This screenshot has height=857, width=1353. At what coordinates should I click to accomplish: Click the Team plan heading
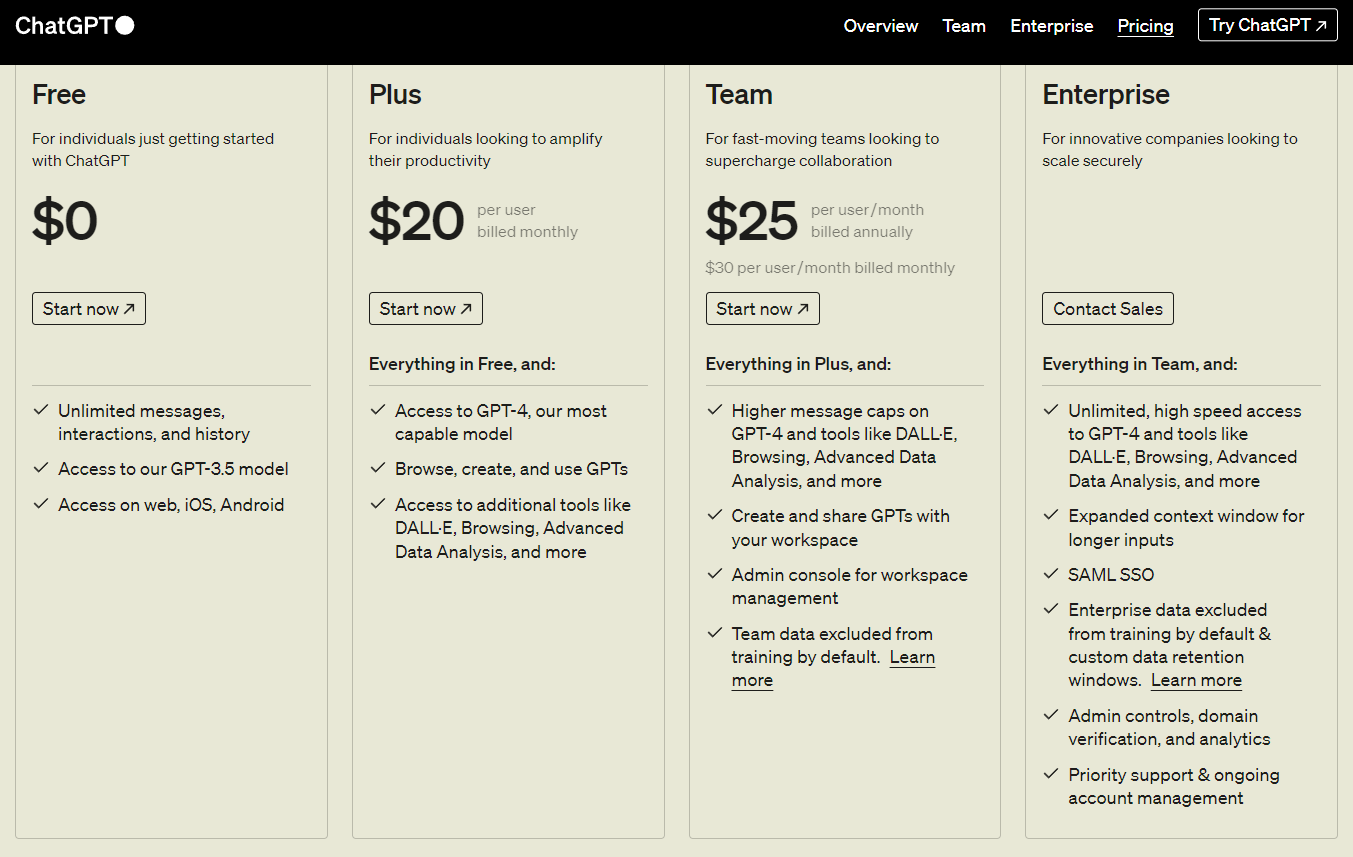tap(739, 95)
